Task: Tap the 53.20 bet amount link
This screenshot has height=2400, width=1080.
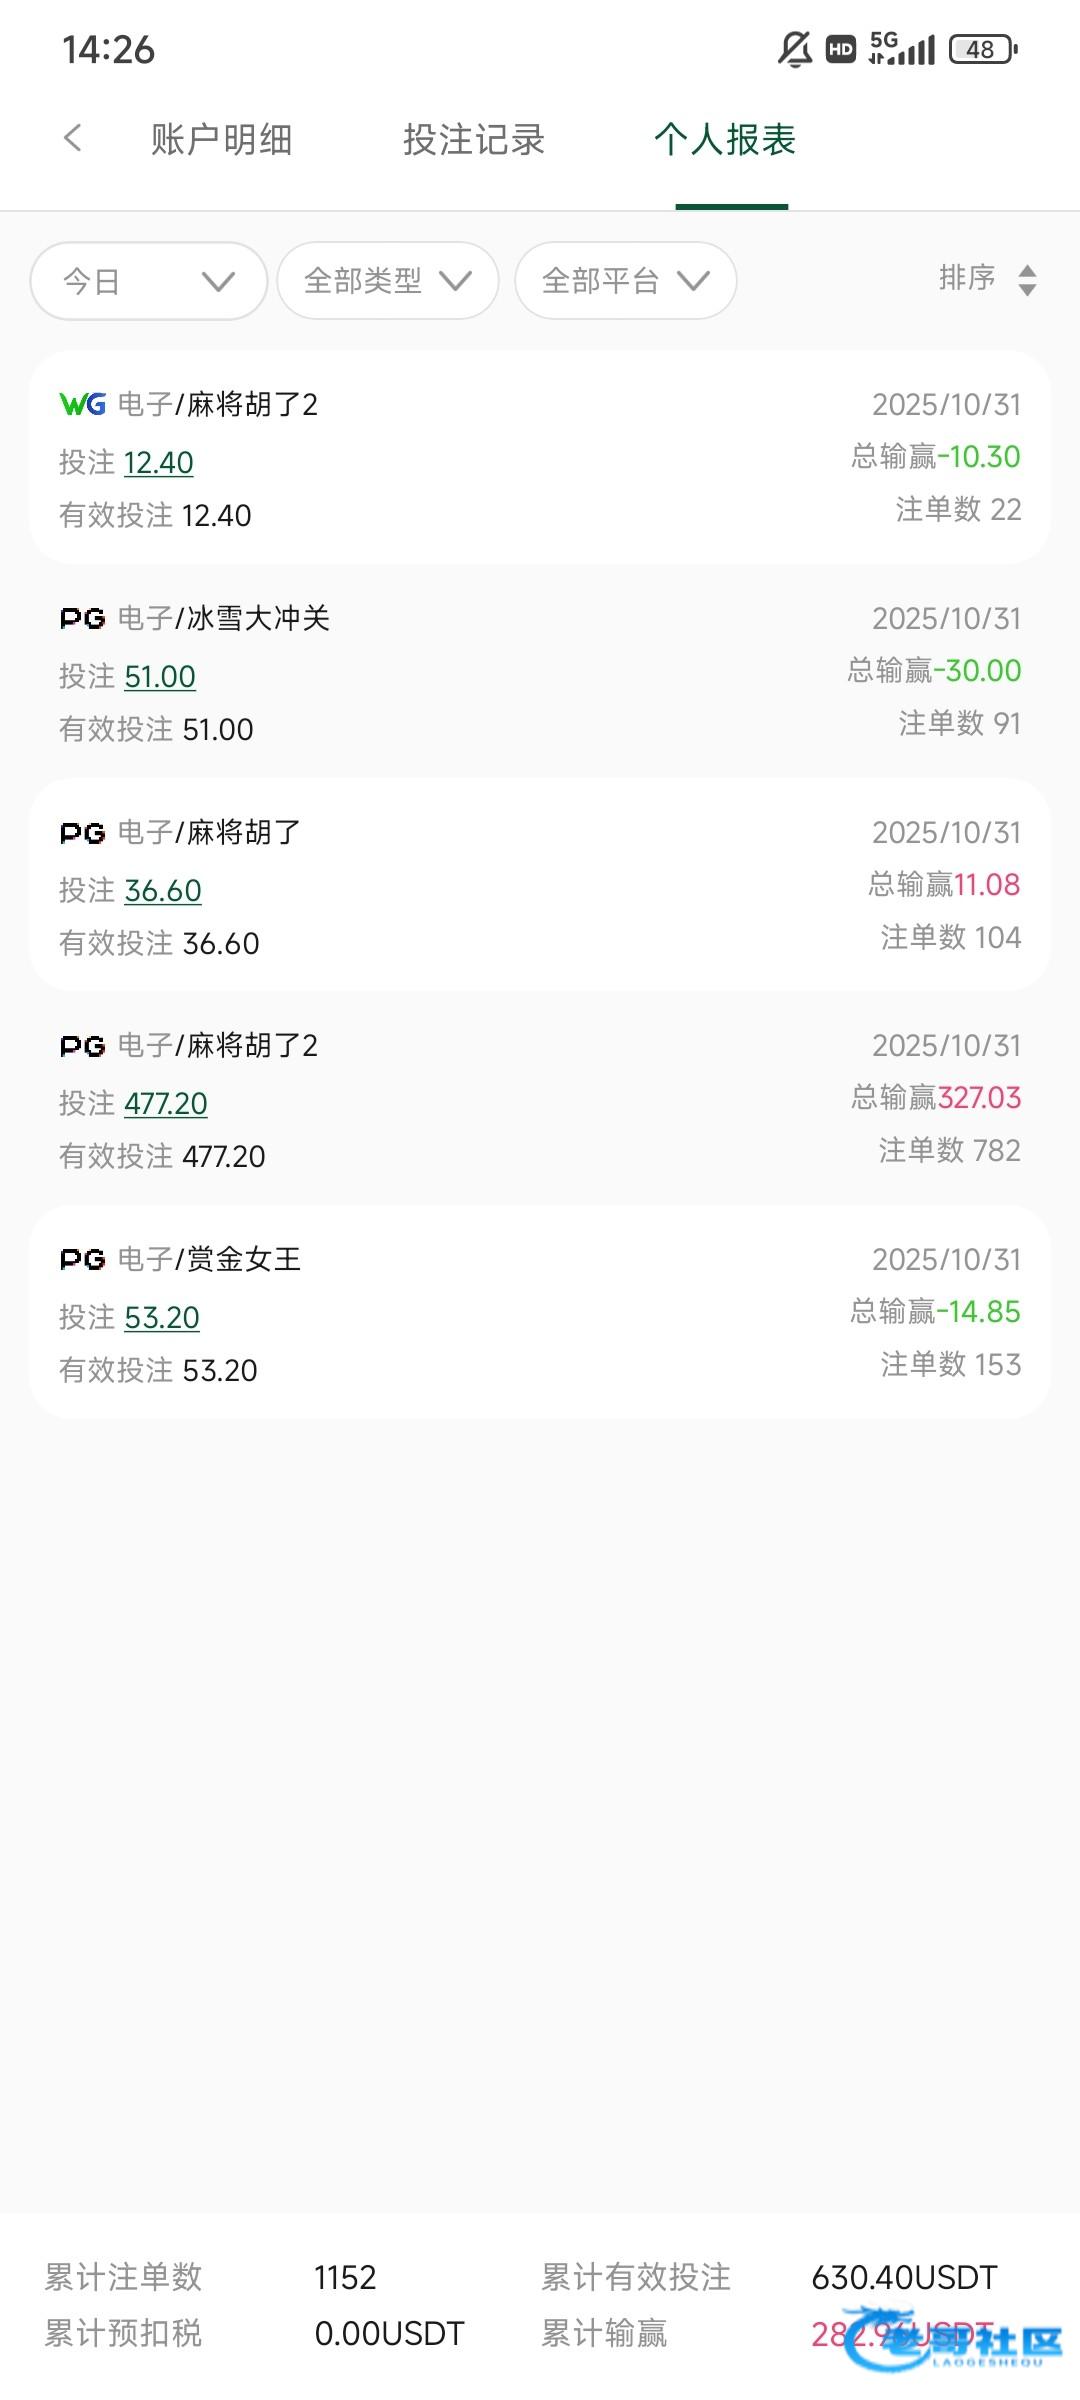Action: point(162,1317)
